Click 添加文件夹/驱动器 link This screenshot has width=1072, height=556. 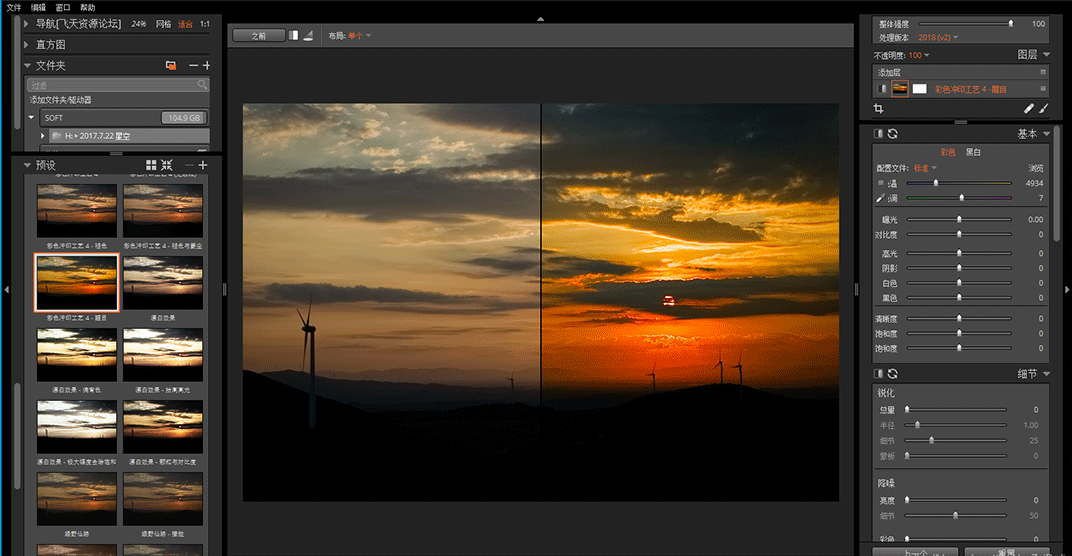pos(60,100)
